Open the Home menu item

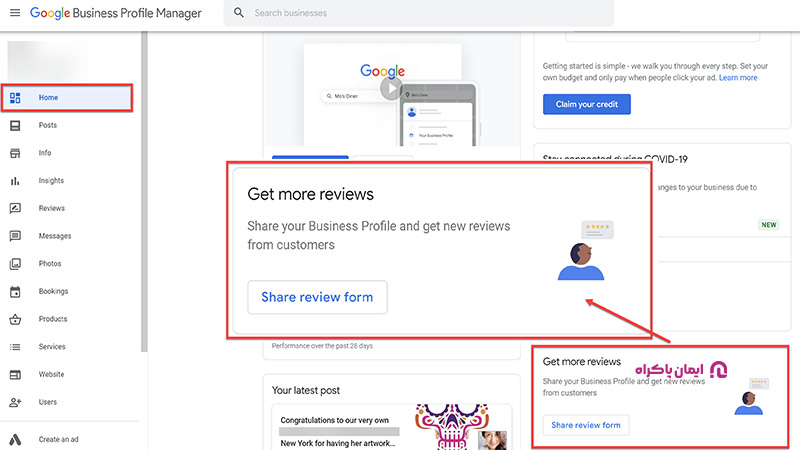tap(67, 97)
